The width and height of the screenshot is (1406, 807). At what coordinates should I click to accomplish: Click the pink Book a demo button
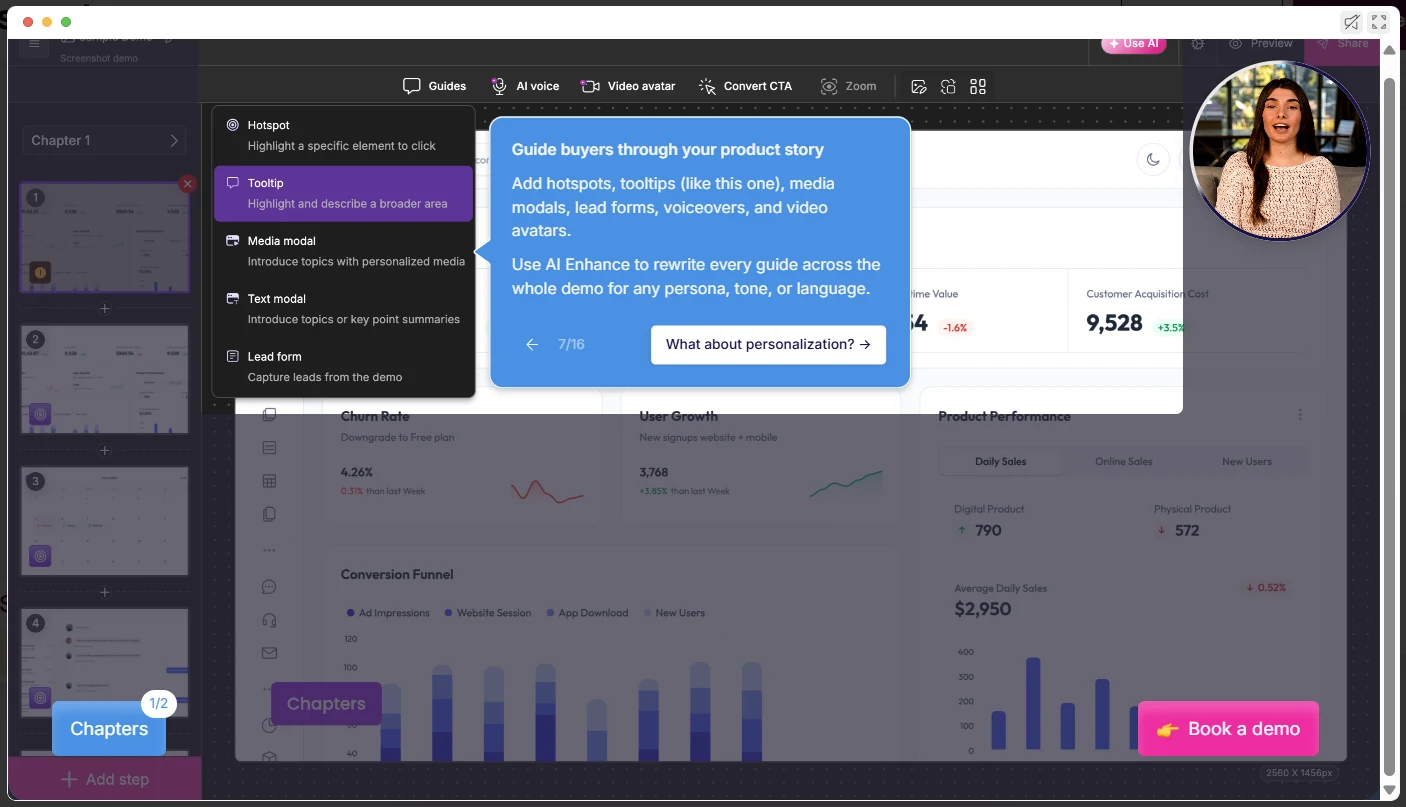tap(1228, 728)
